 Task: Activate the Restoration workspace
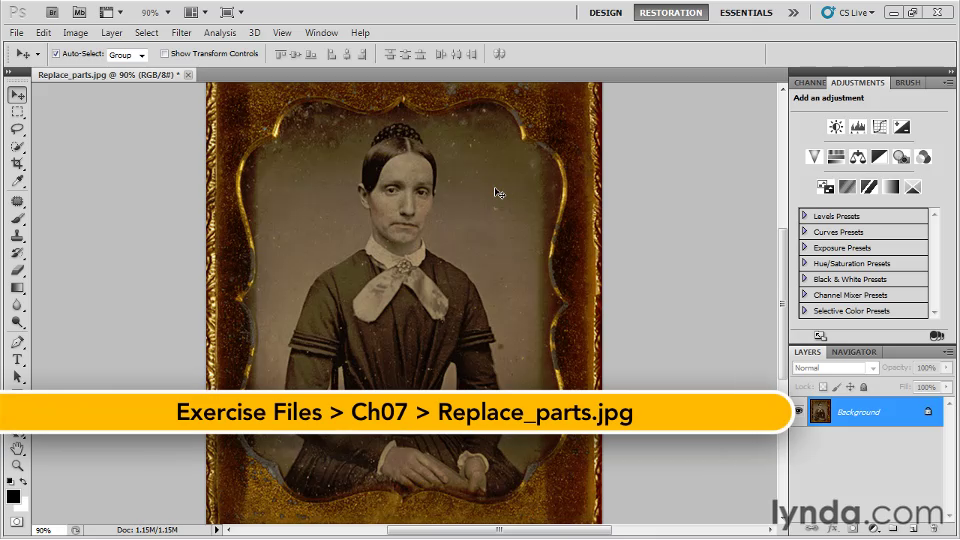[x=671, y=13]
